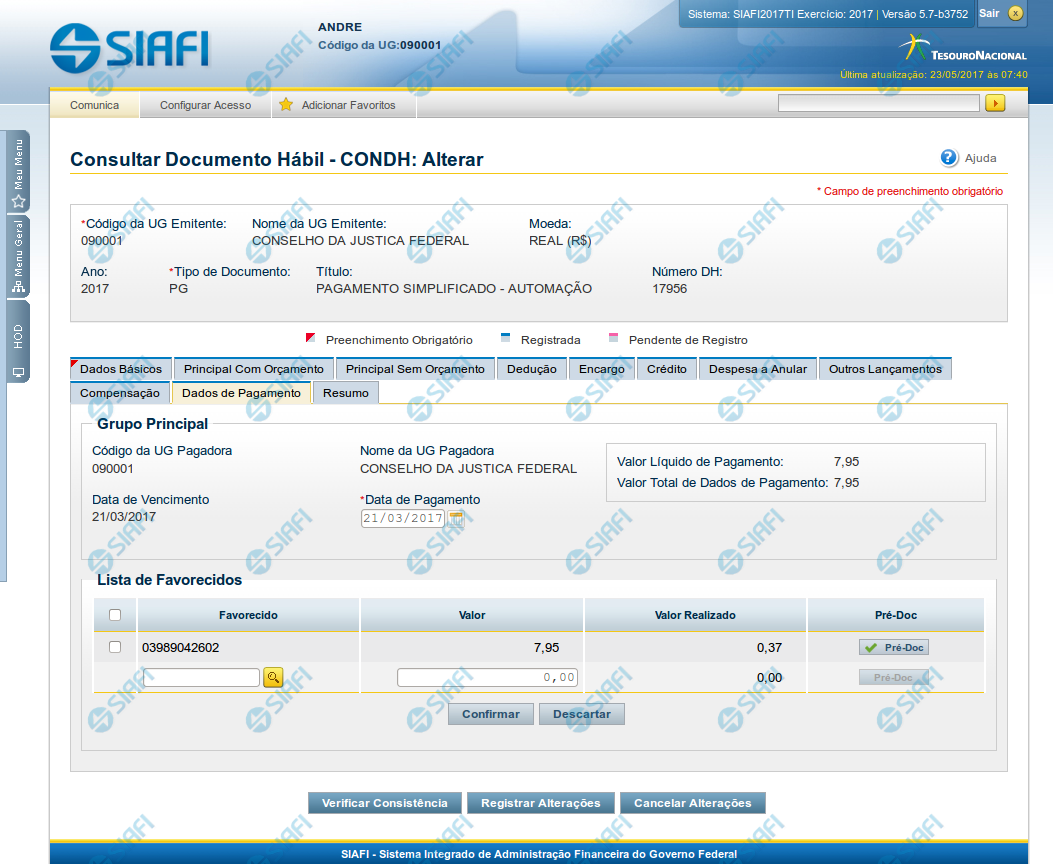
Task: Click the Verificar Consistência button
Action: pyautogui.click(x=385, y=803)
